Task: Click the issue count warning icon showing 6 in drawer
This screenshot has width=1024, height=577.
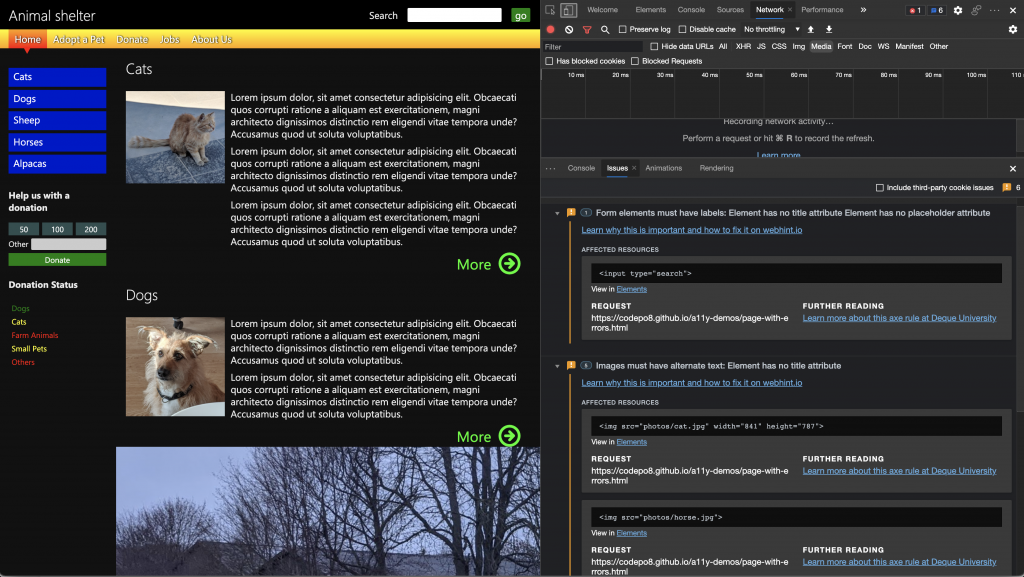Action: point(1006,187)
